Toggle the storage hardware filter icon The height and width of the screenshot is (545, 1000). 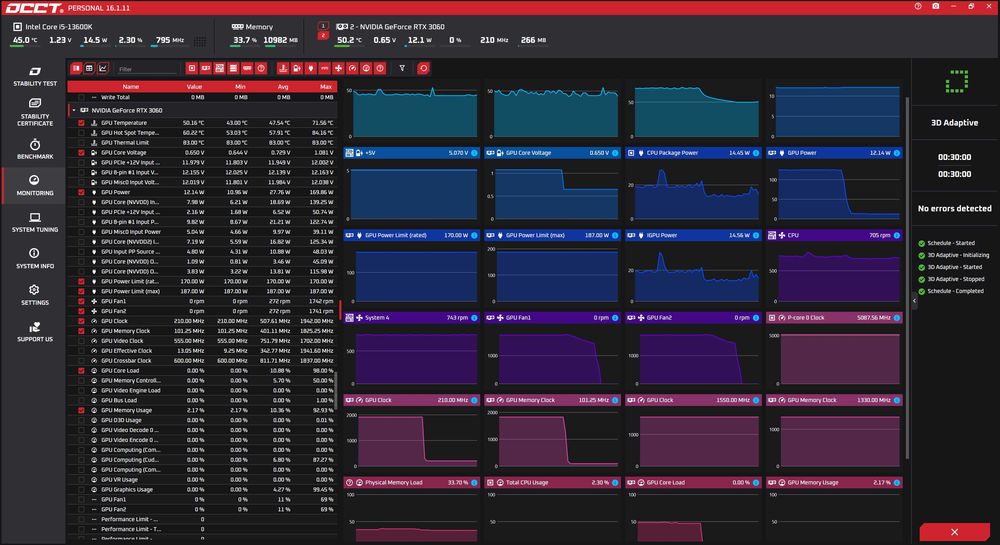(233, 68)
